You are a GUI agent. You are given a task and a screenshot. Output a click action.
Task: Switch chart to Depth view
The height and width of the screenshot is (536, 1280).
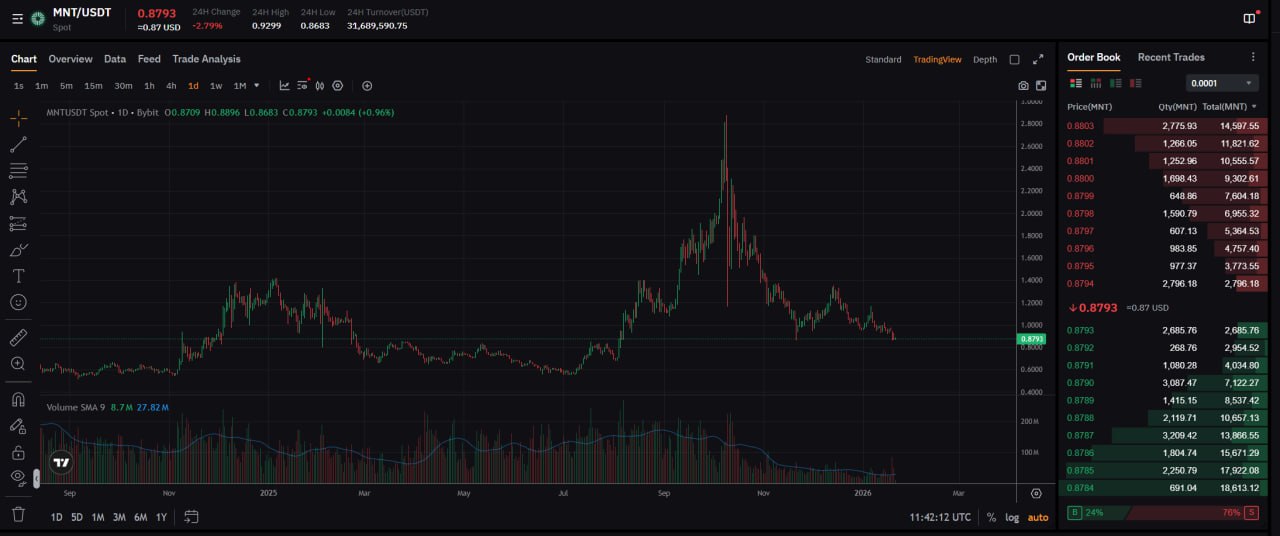click(985, 60)
